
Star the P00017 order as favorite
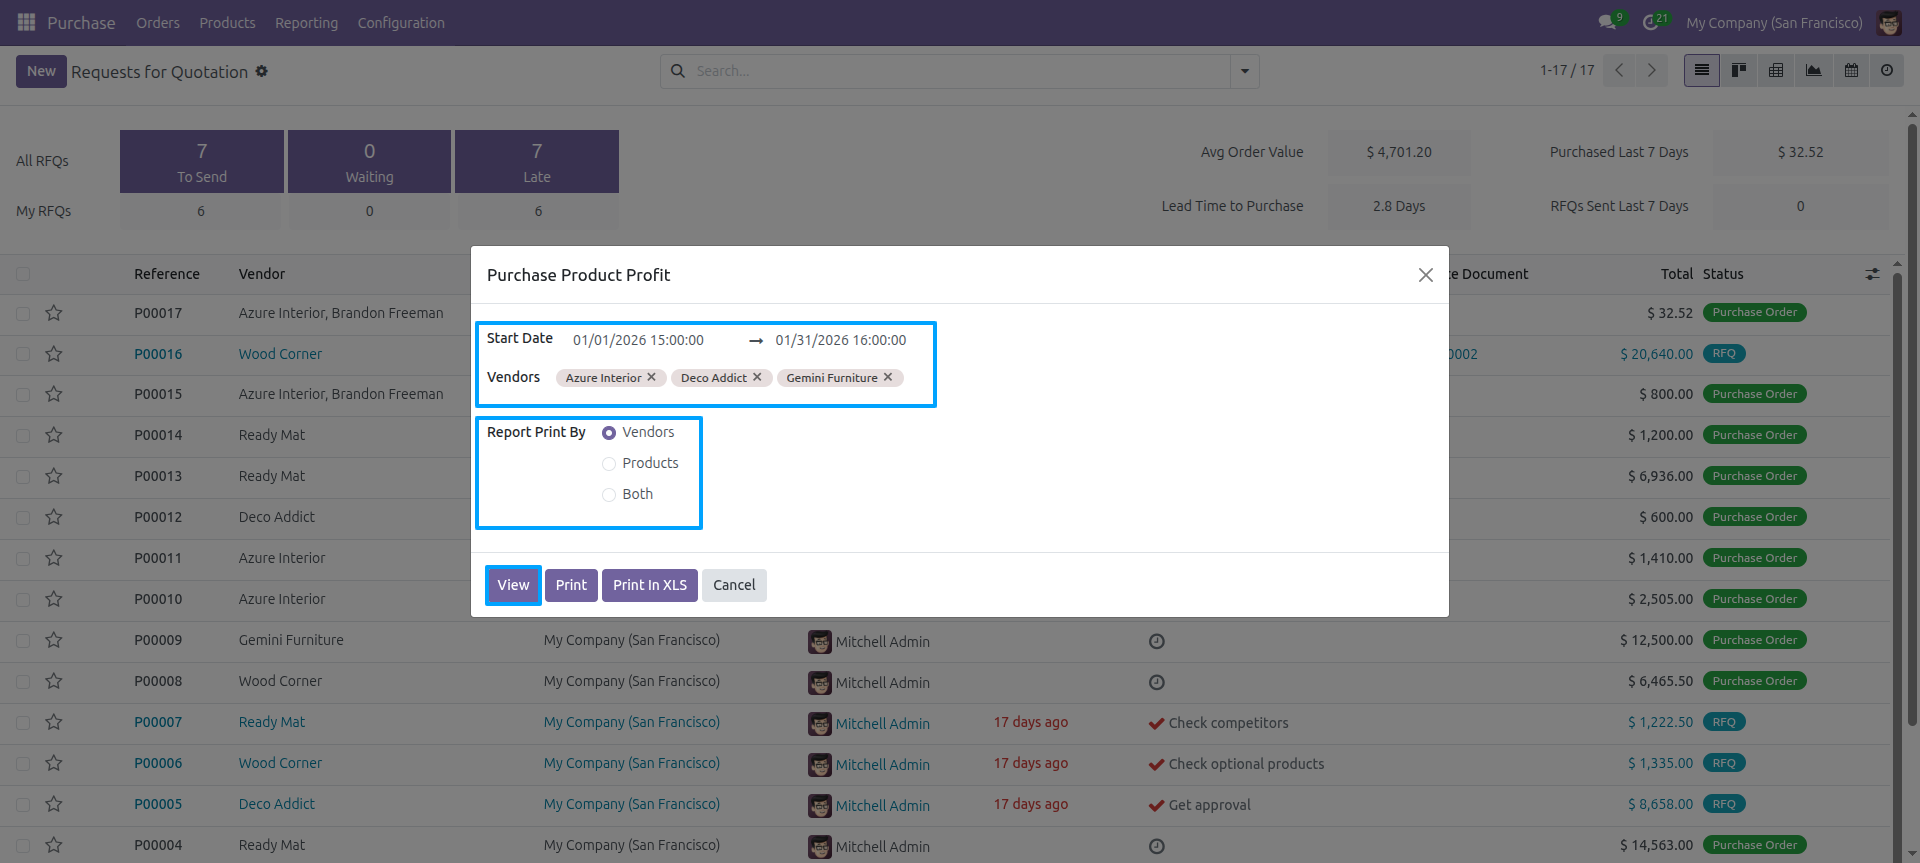point(54,313)
